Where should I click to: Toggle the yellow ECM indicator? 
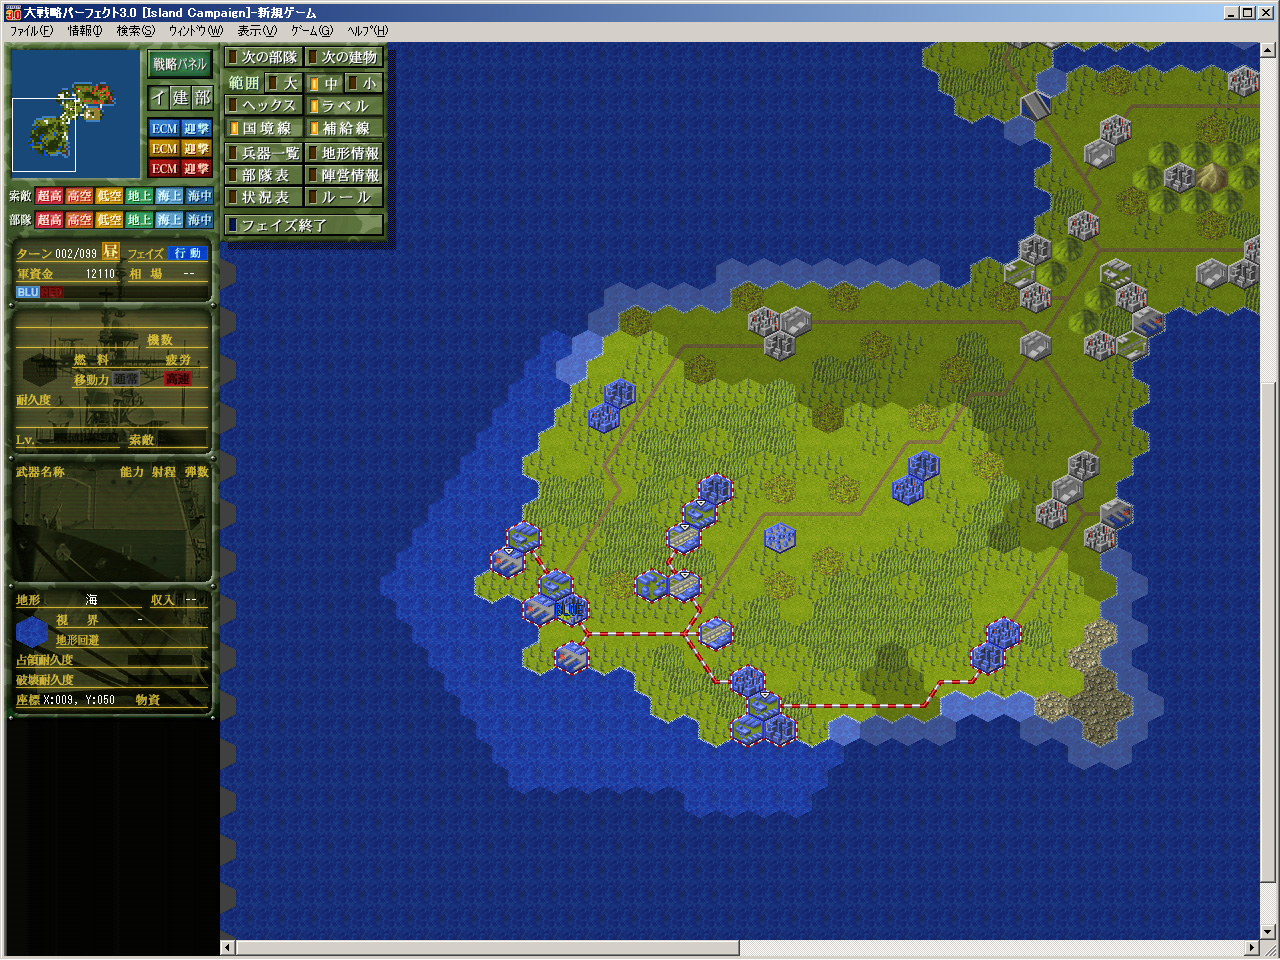point(164,148)
